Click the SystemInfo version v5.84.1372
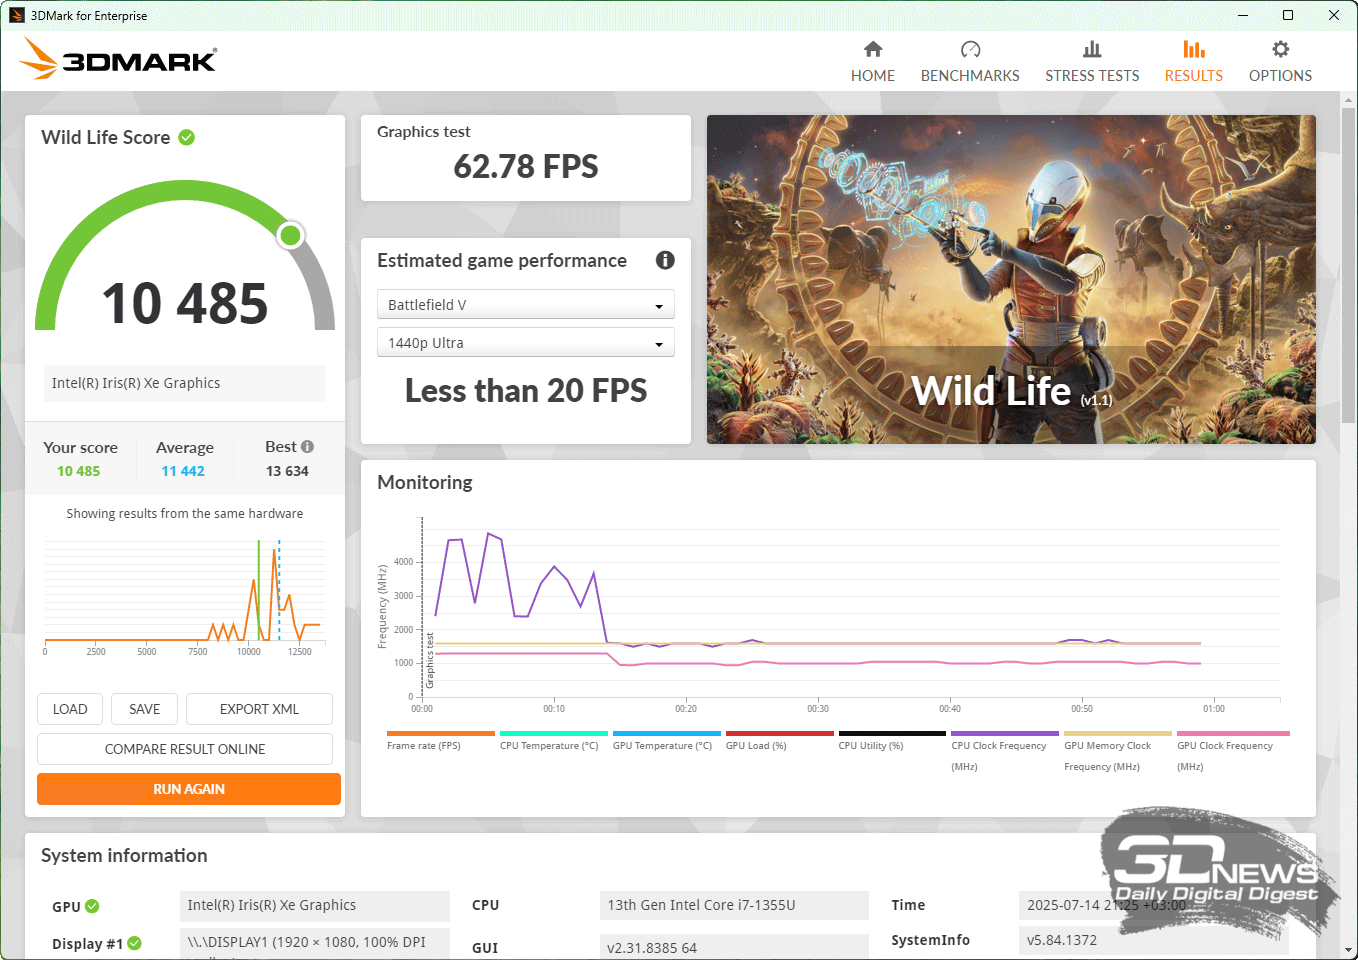 tap(1154, 940)
